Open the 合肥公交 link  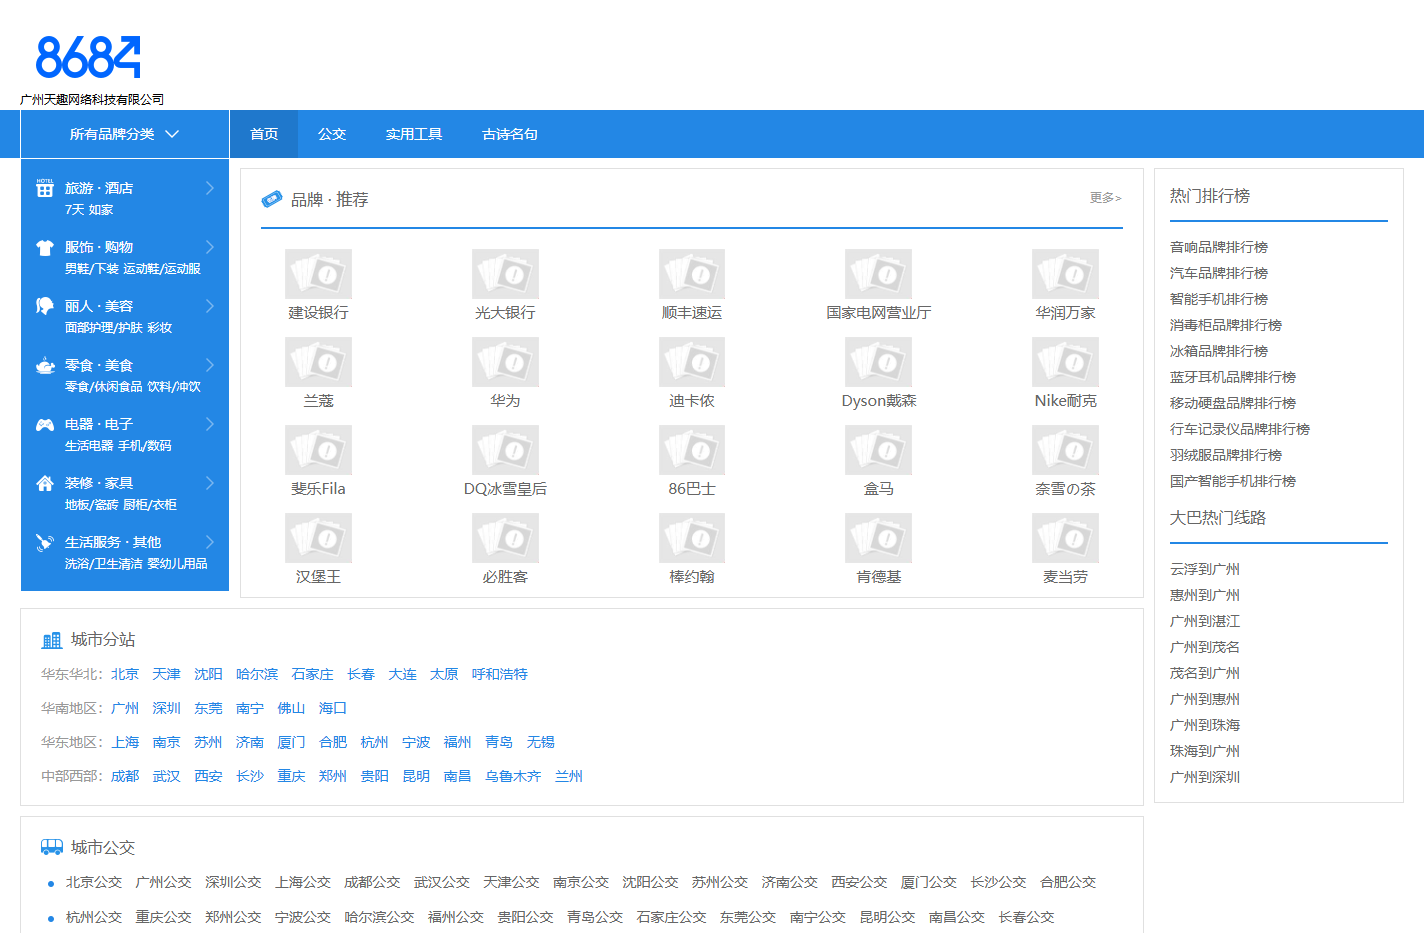[x=1068, y=882]
